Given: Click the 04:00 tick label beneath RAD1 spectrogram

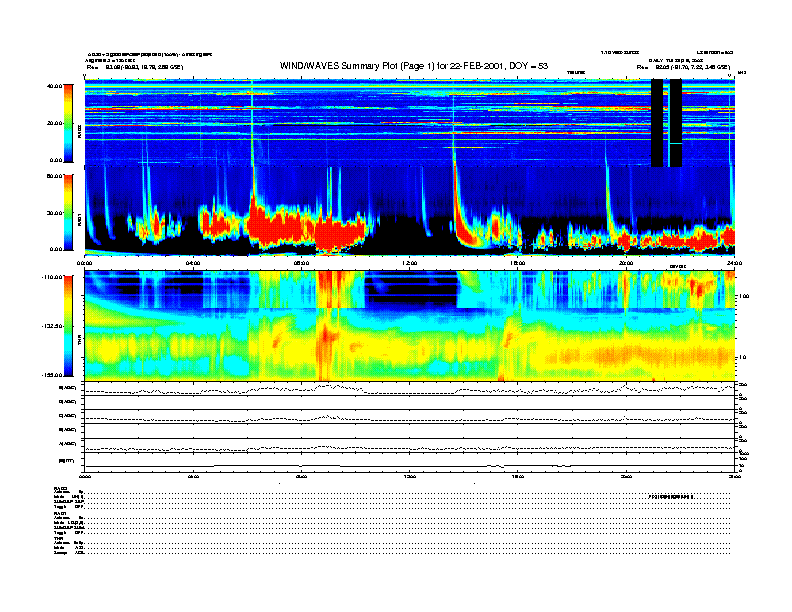Looking at the screenshot, I should pos(193,263).
